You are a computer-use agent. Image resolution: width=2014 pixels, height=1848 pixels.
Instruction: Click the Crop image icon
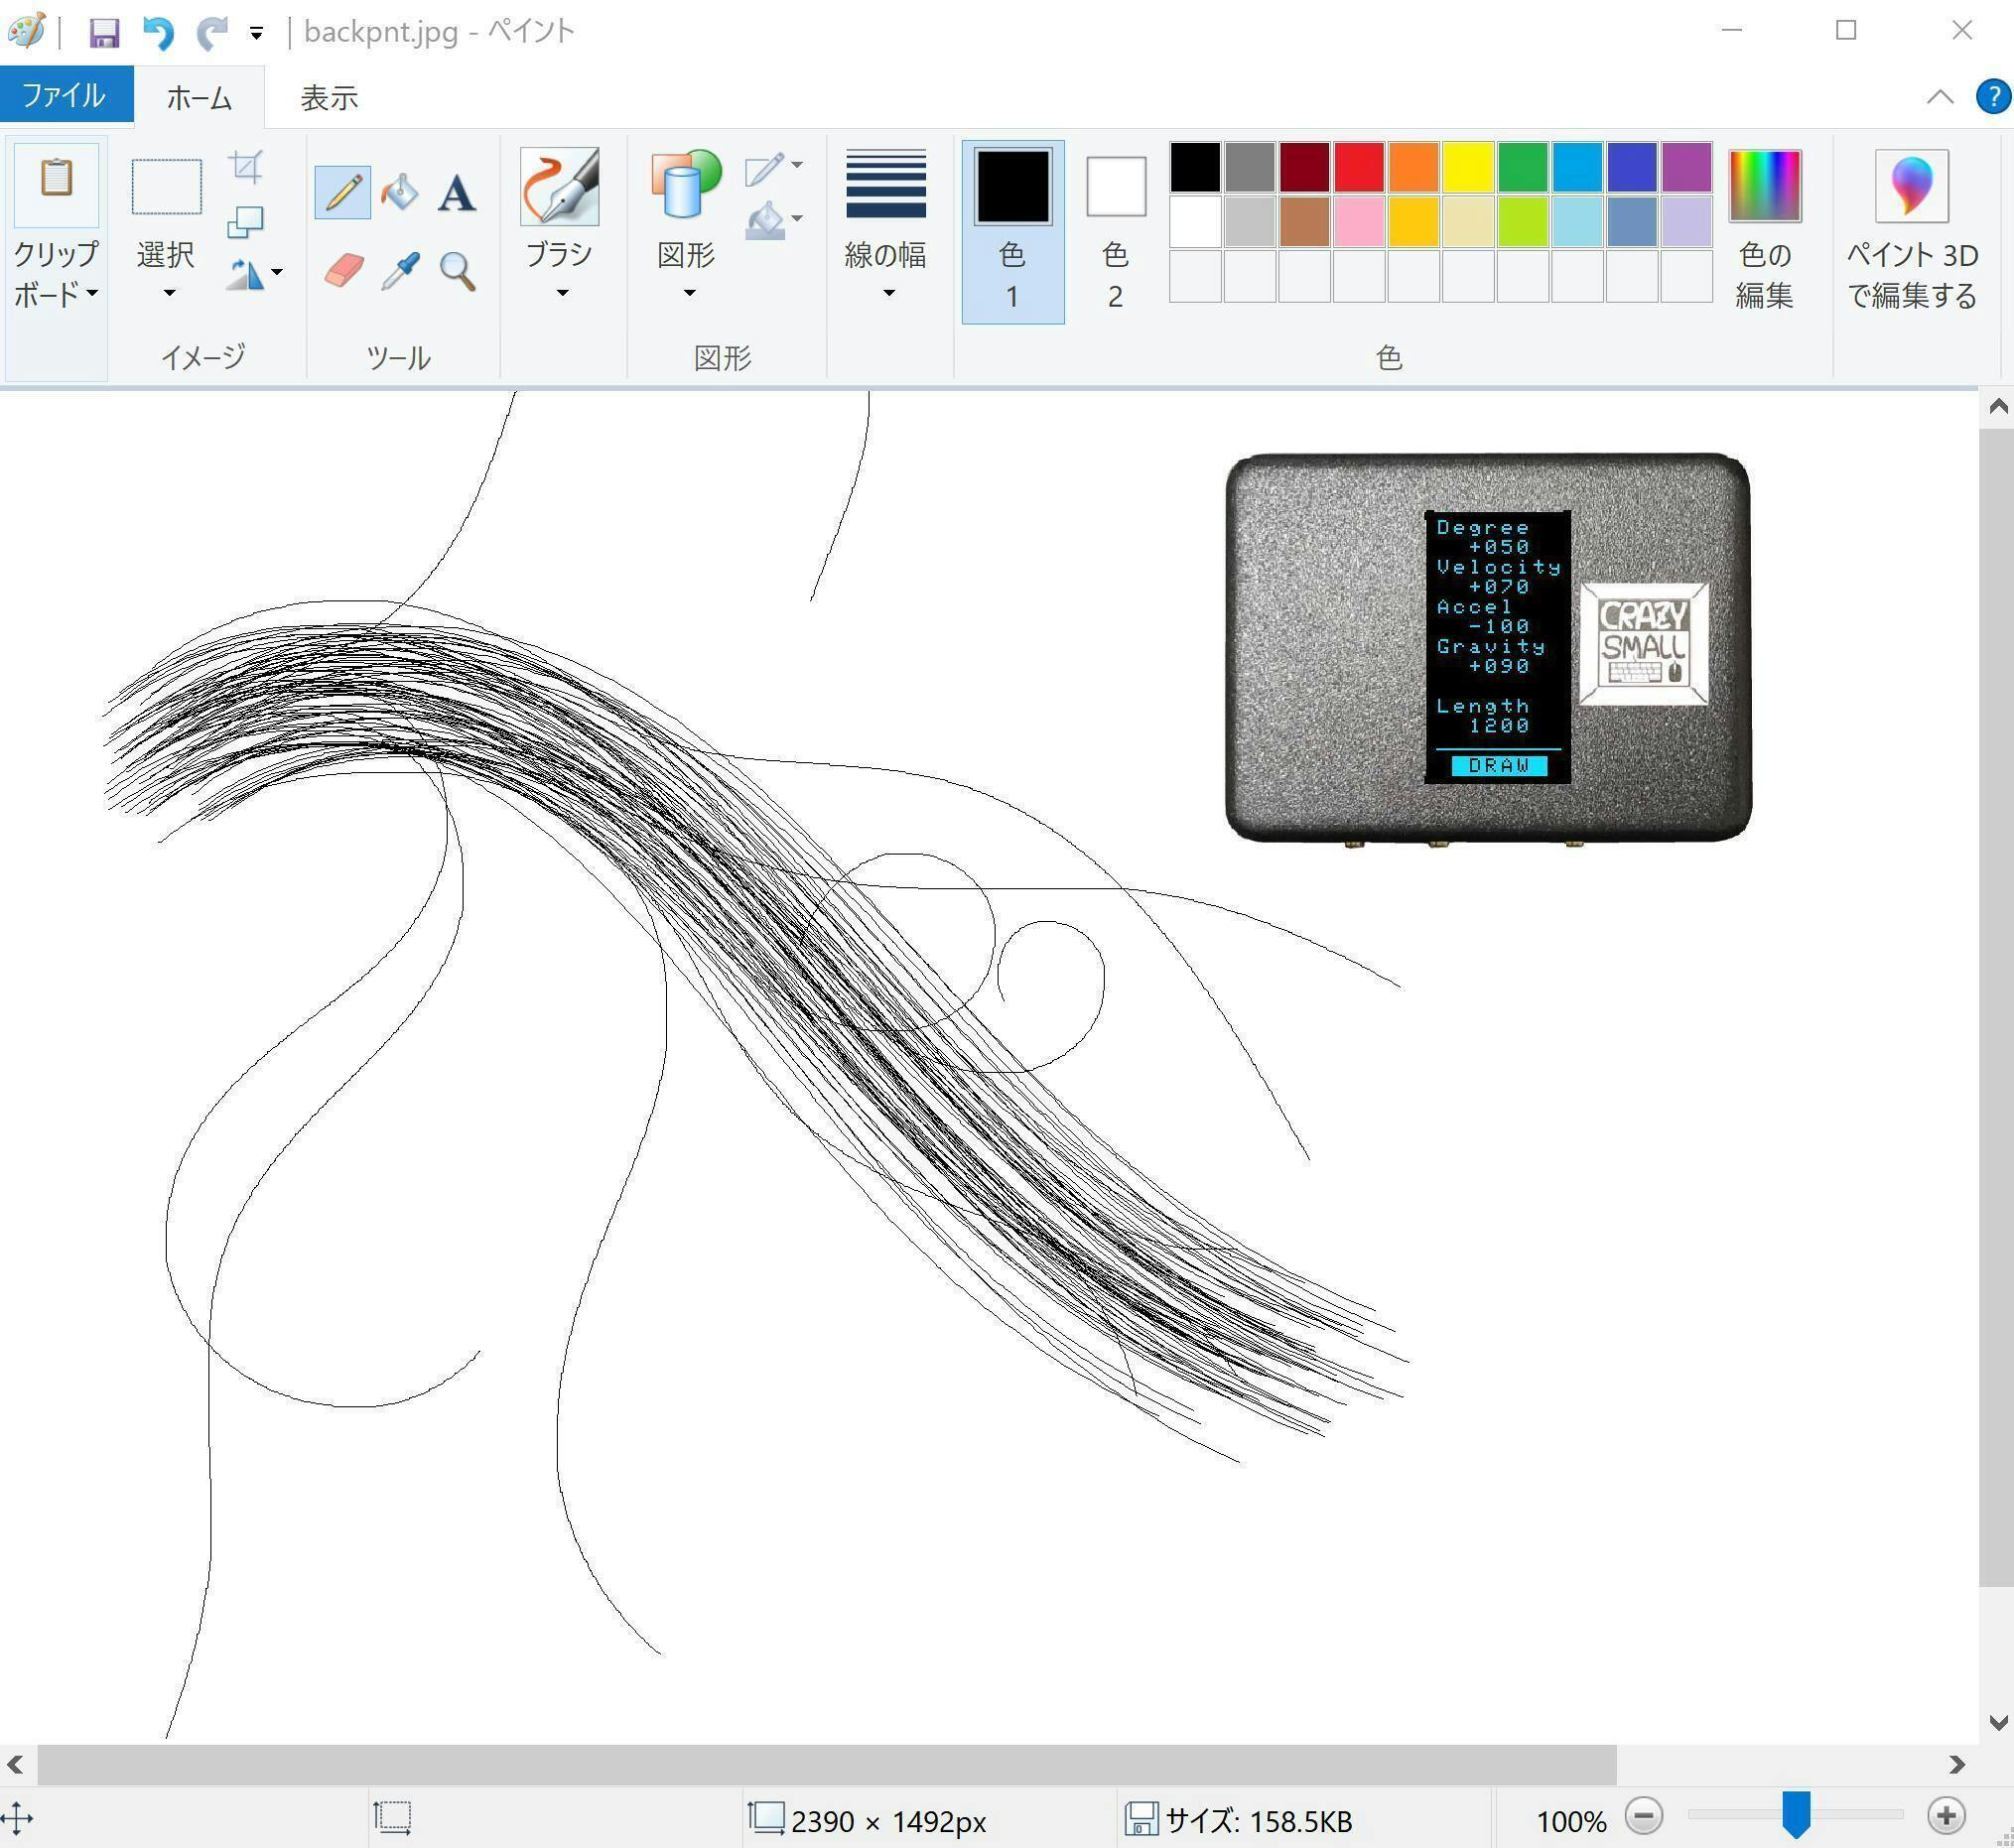click(246, 167)
